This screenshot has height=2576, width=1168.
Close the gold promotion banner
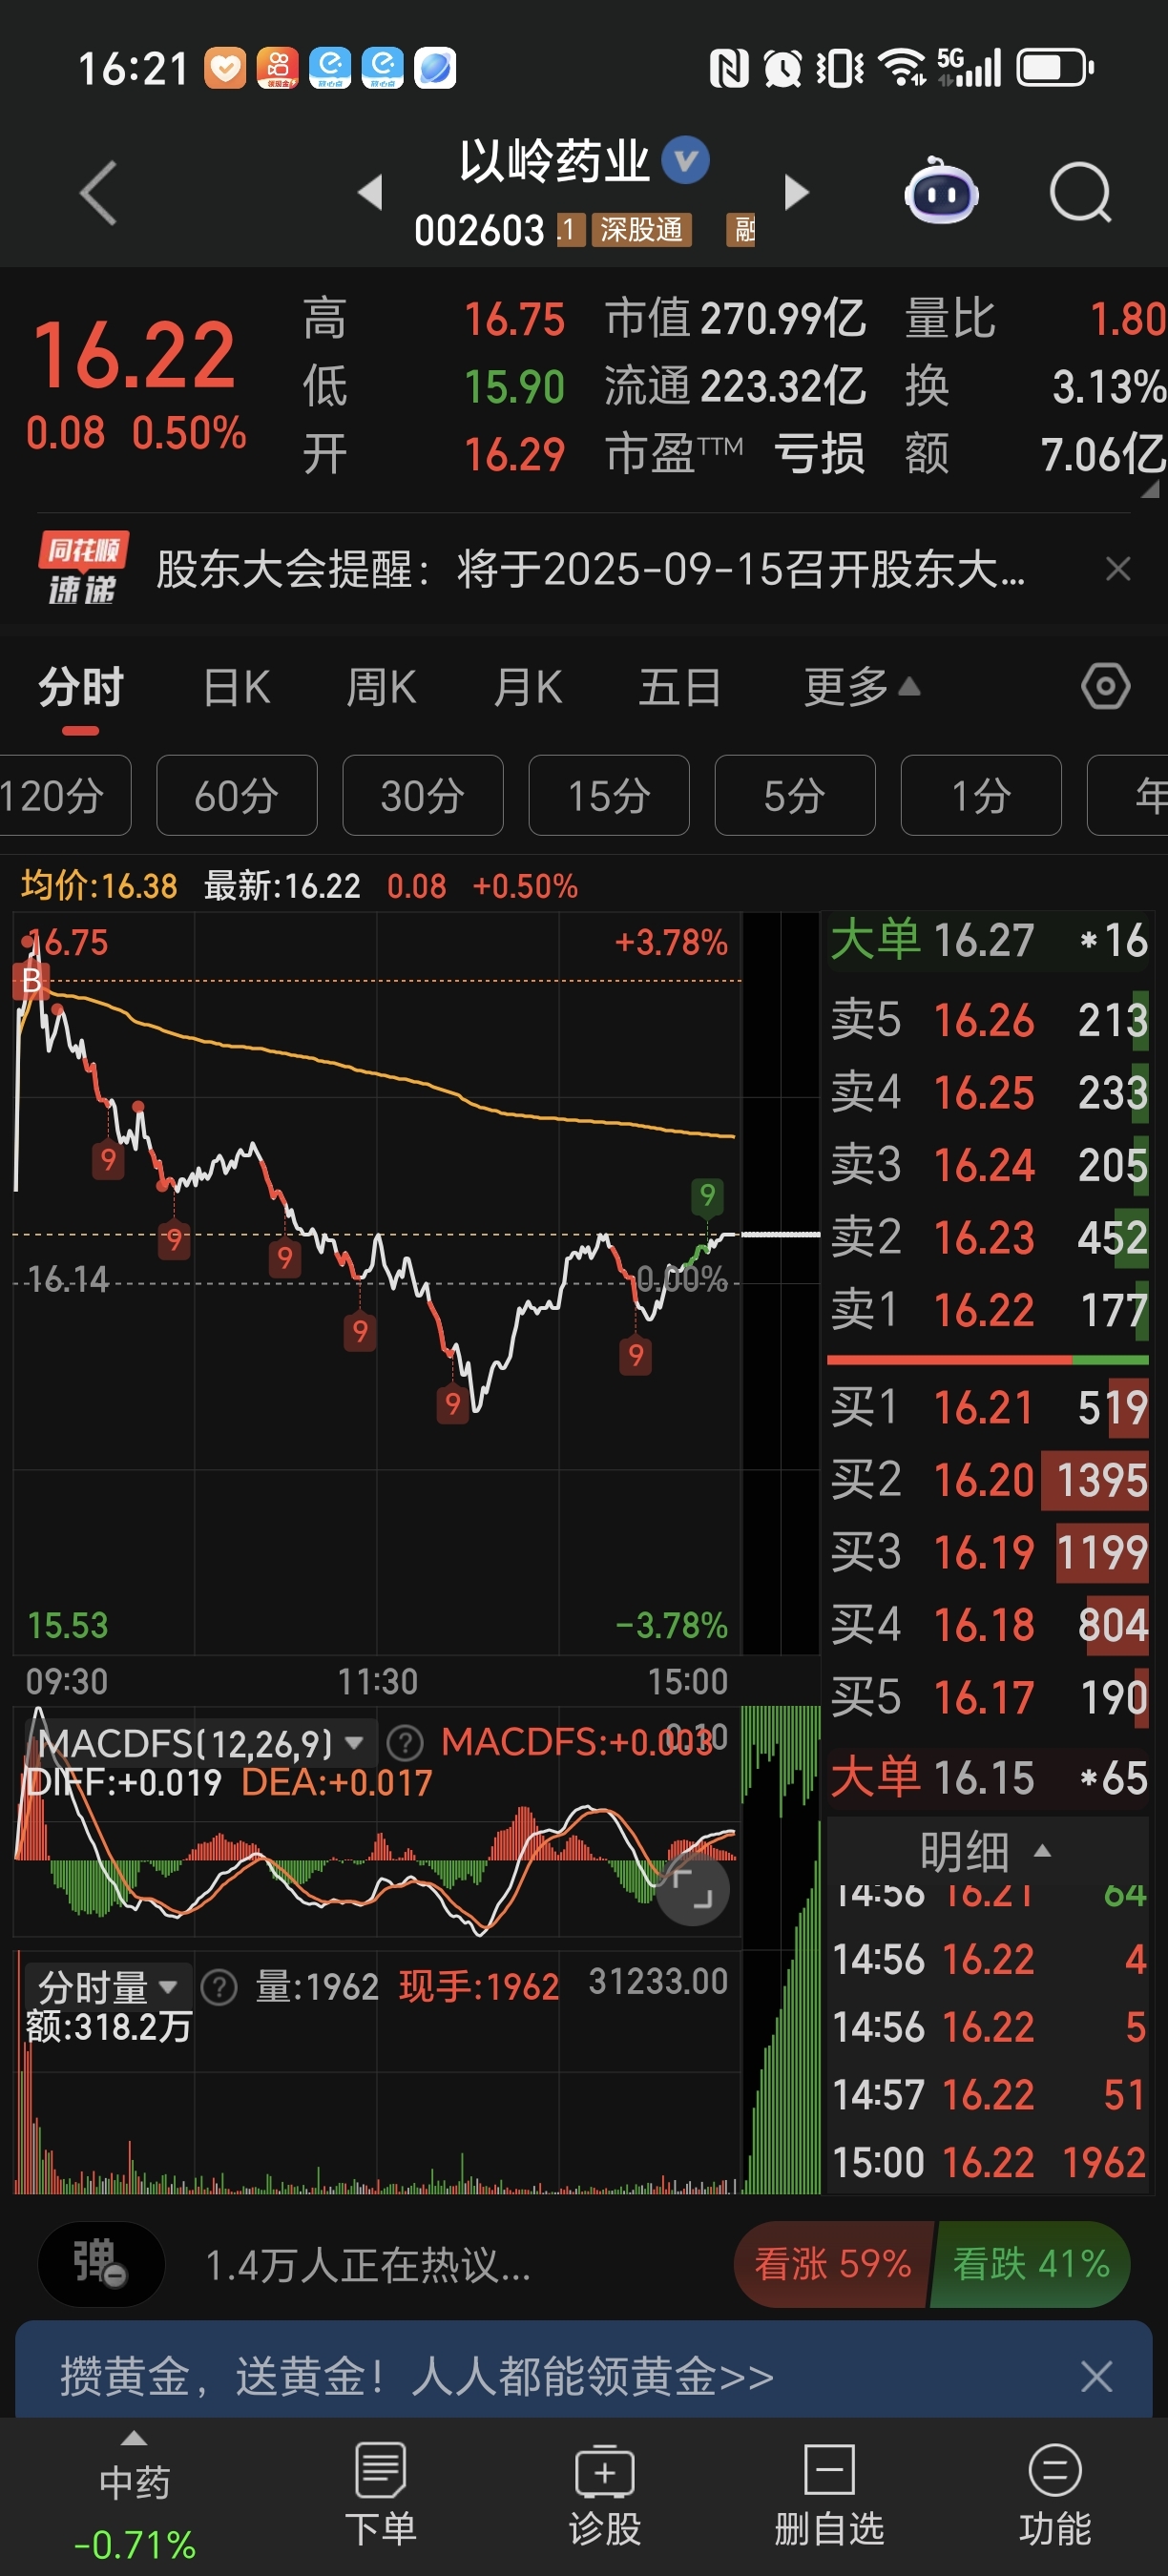click(x=1096, y=2377)
